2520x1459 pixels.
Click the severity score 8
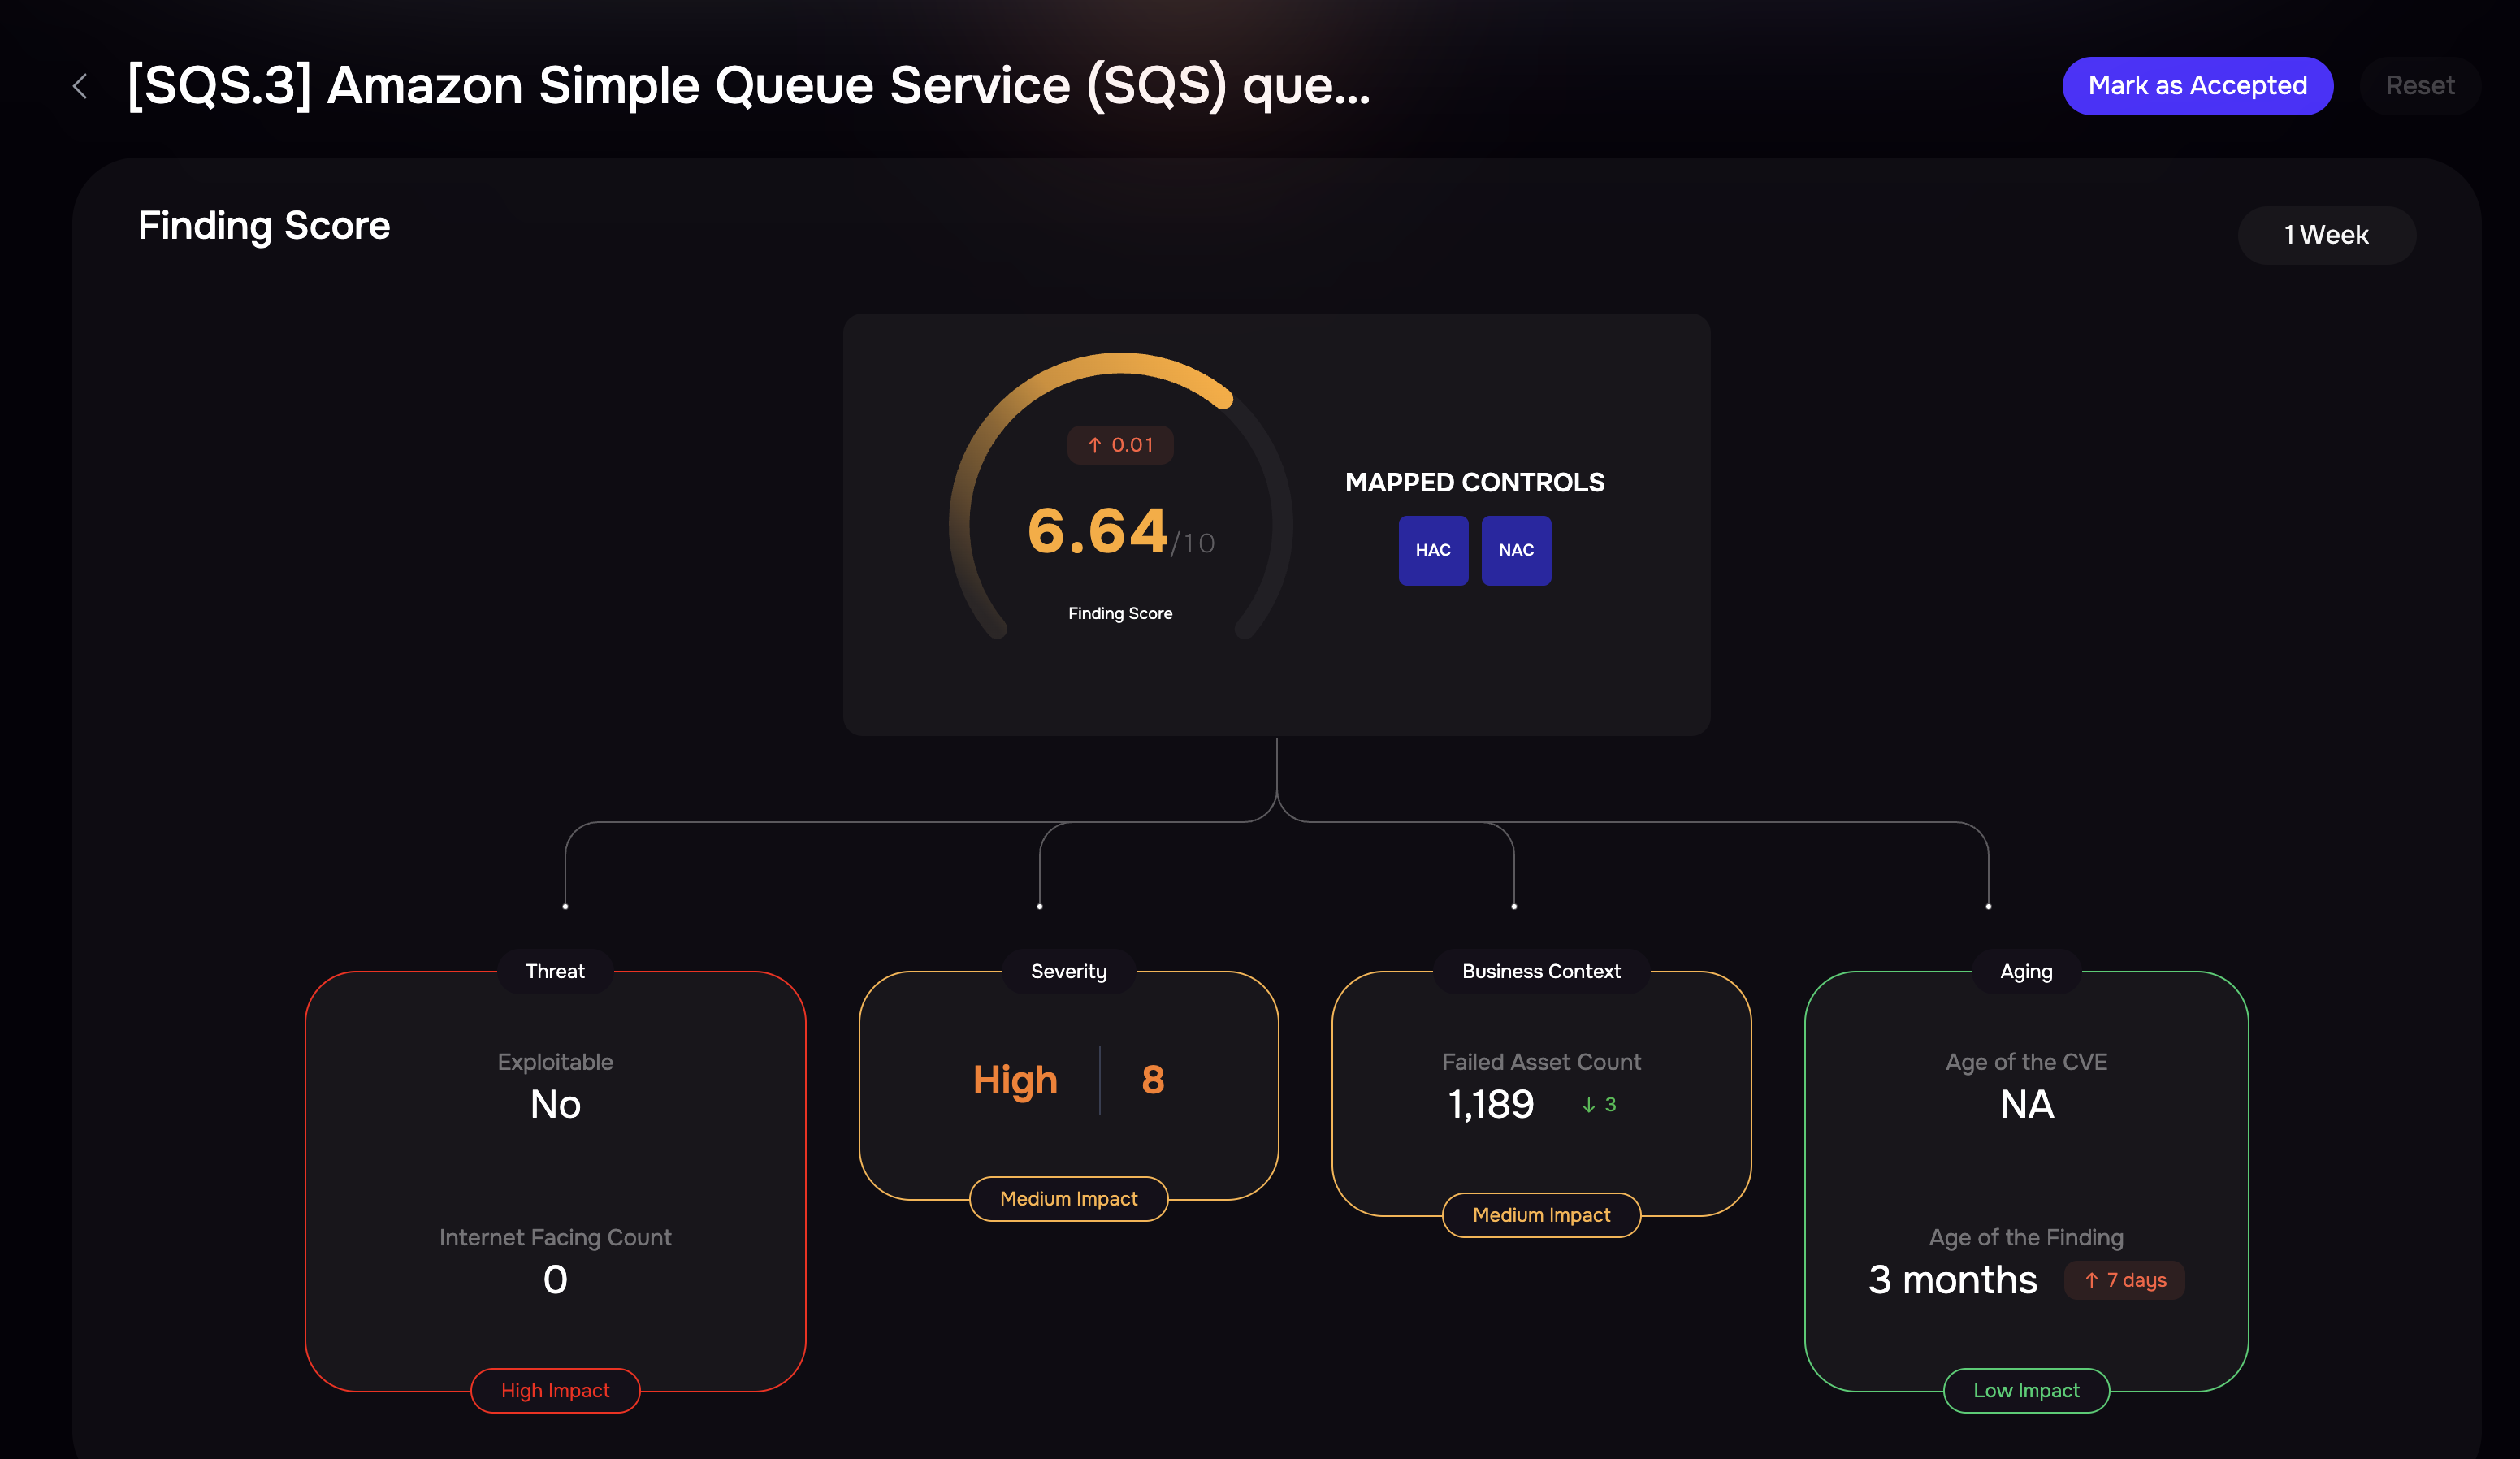1153,1080
